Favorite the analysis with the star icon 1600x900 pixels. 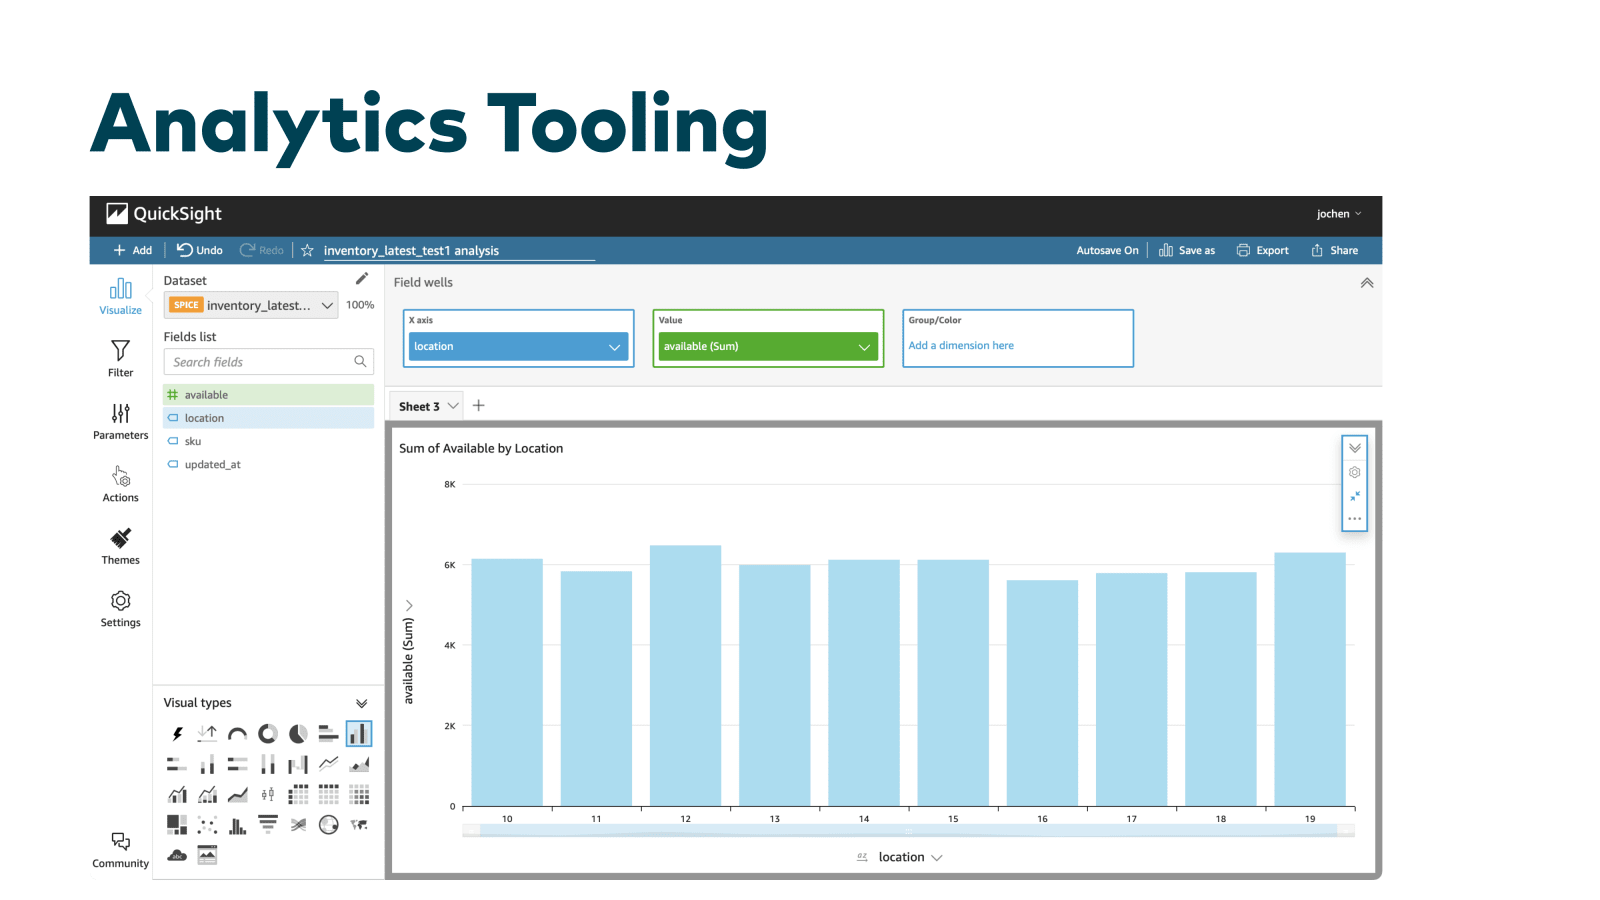pos(307,250)
